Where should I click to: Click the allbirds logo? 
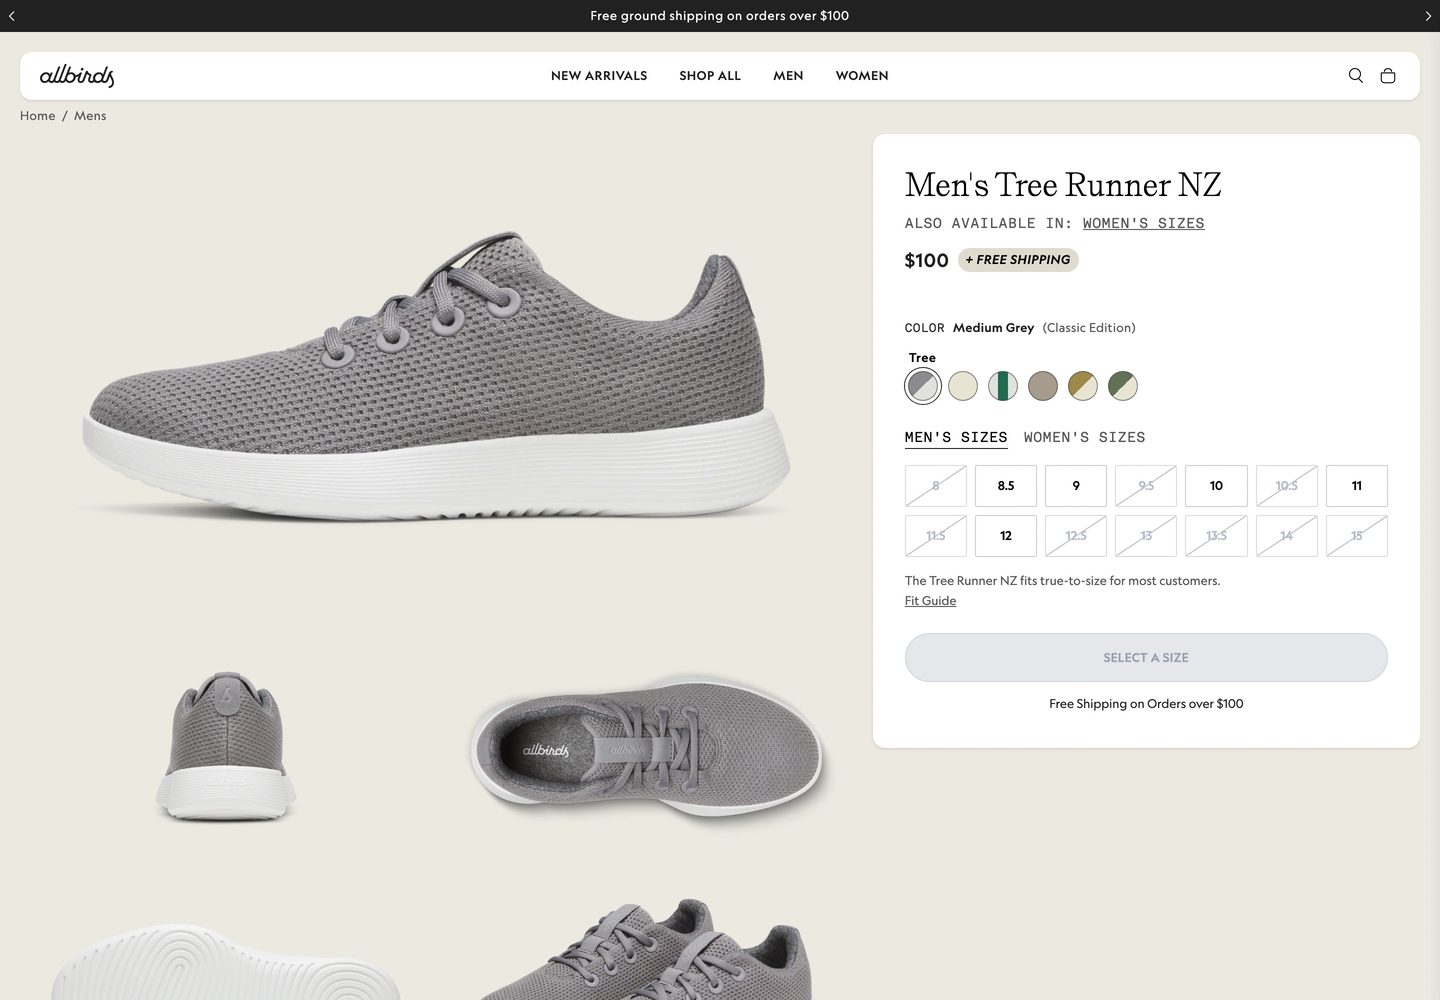pos(77,76)
